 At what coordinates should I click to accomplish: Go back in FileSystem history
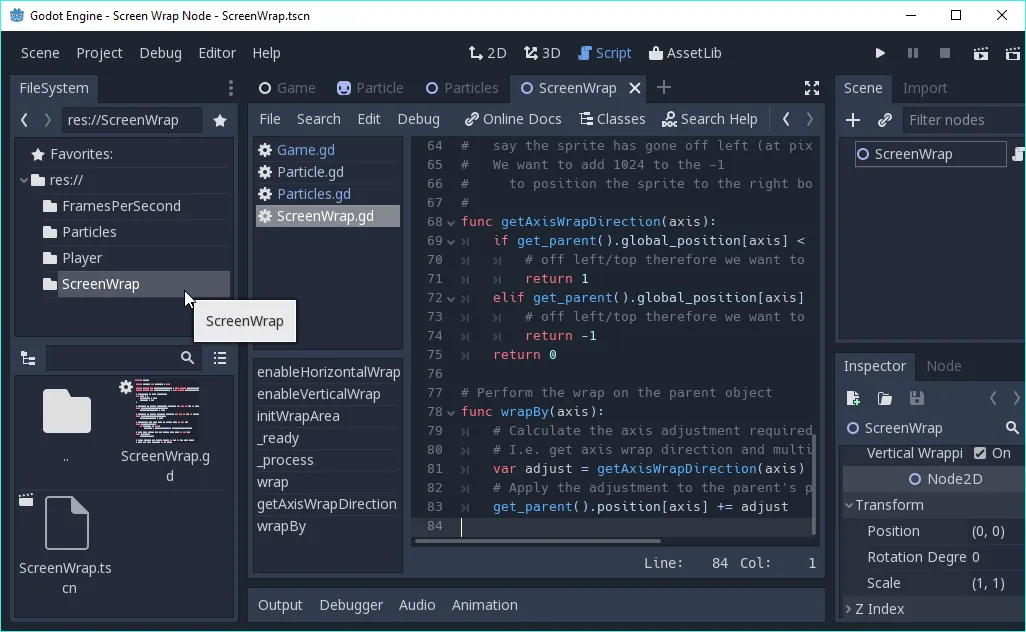click(24, 120)
